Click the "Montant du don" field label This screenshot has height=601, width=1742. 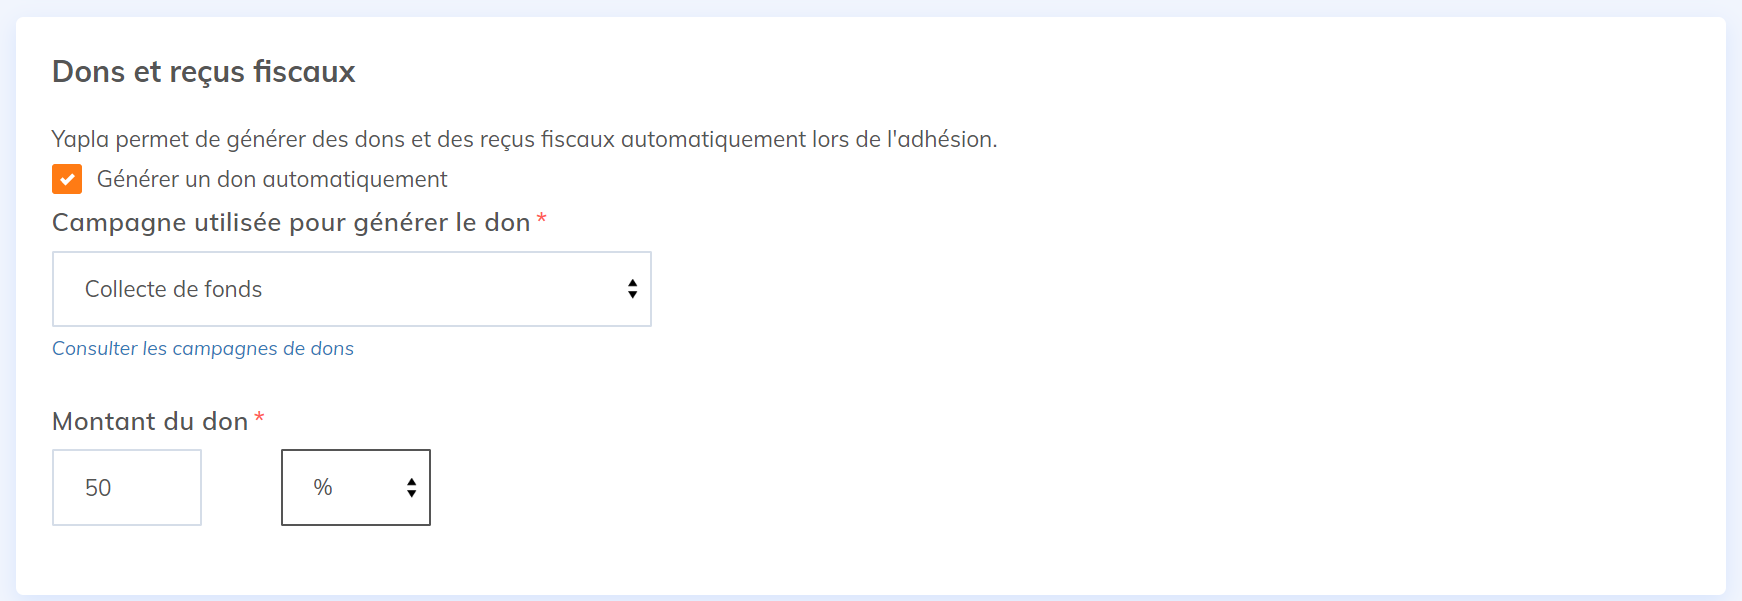pyautogui.click(x=150, y=422)
